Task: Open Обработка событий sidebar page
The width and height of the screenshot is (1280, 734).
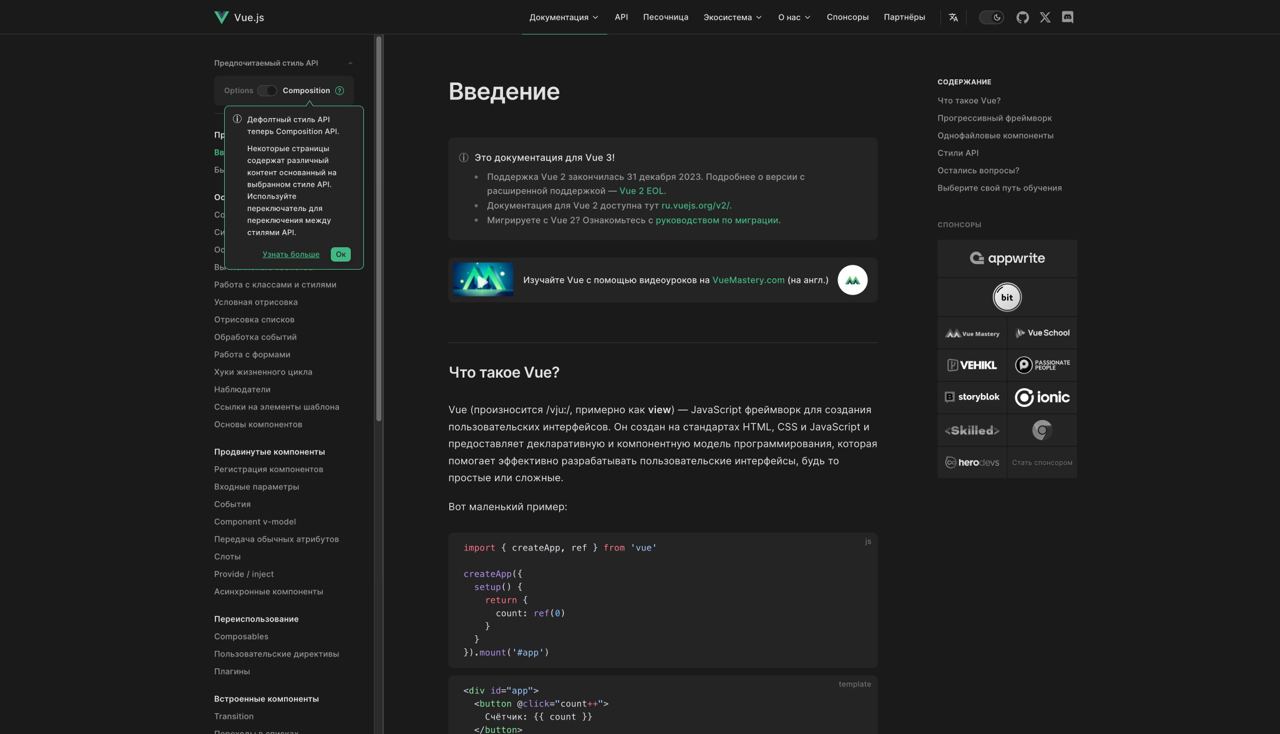Action: (x=255, y=337)
